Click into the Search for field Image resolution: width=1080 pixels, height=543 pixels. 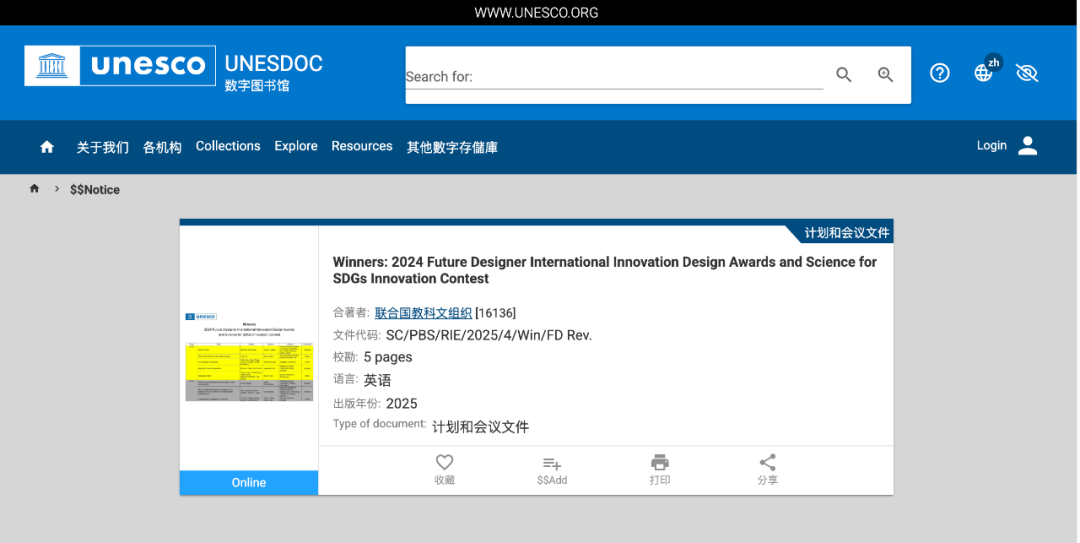click(x=613, y=77)
